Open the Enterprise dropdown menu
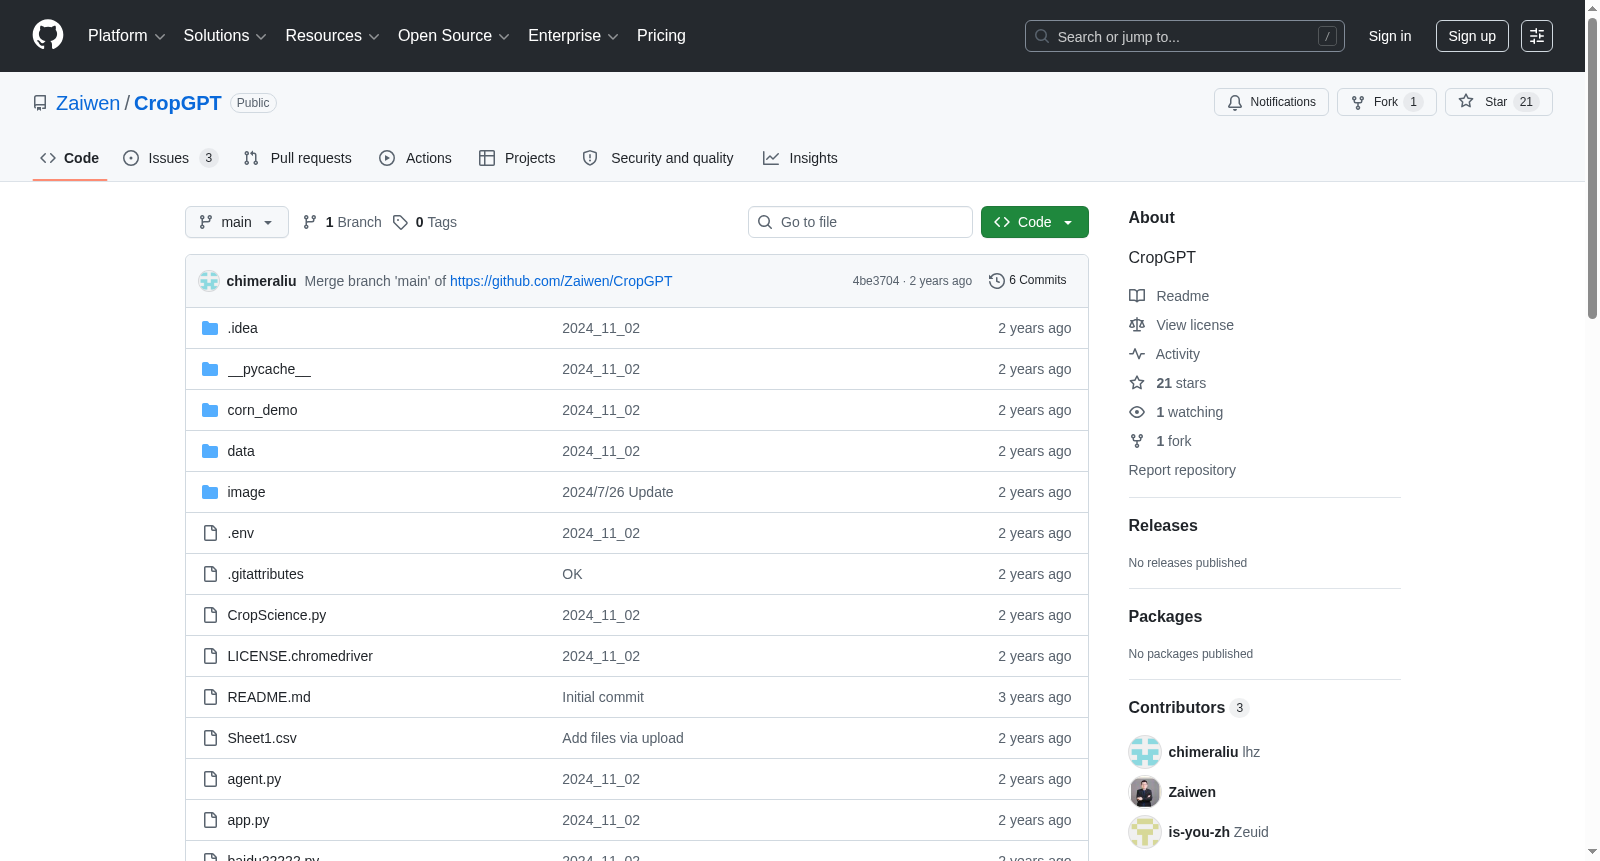This screenshot has height=861, width=1600. click(x=573, y=36)
